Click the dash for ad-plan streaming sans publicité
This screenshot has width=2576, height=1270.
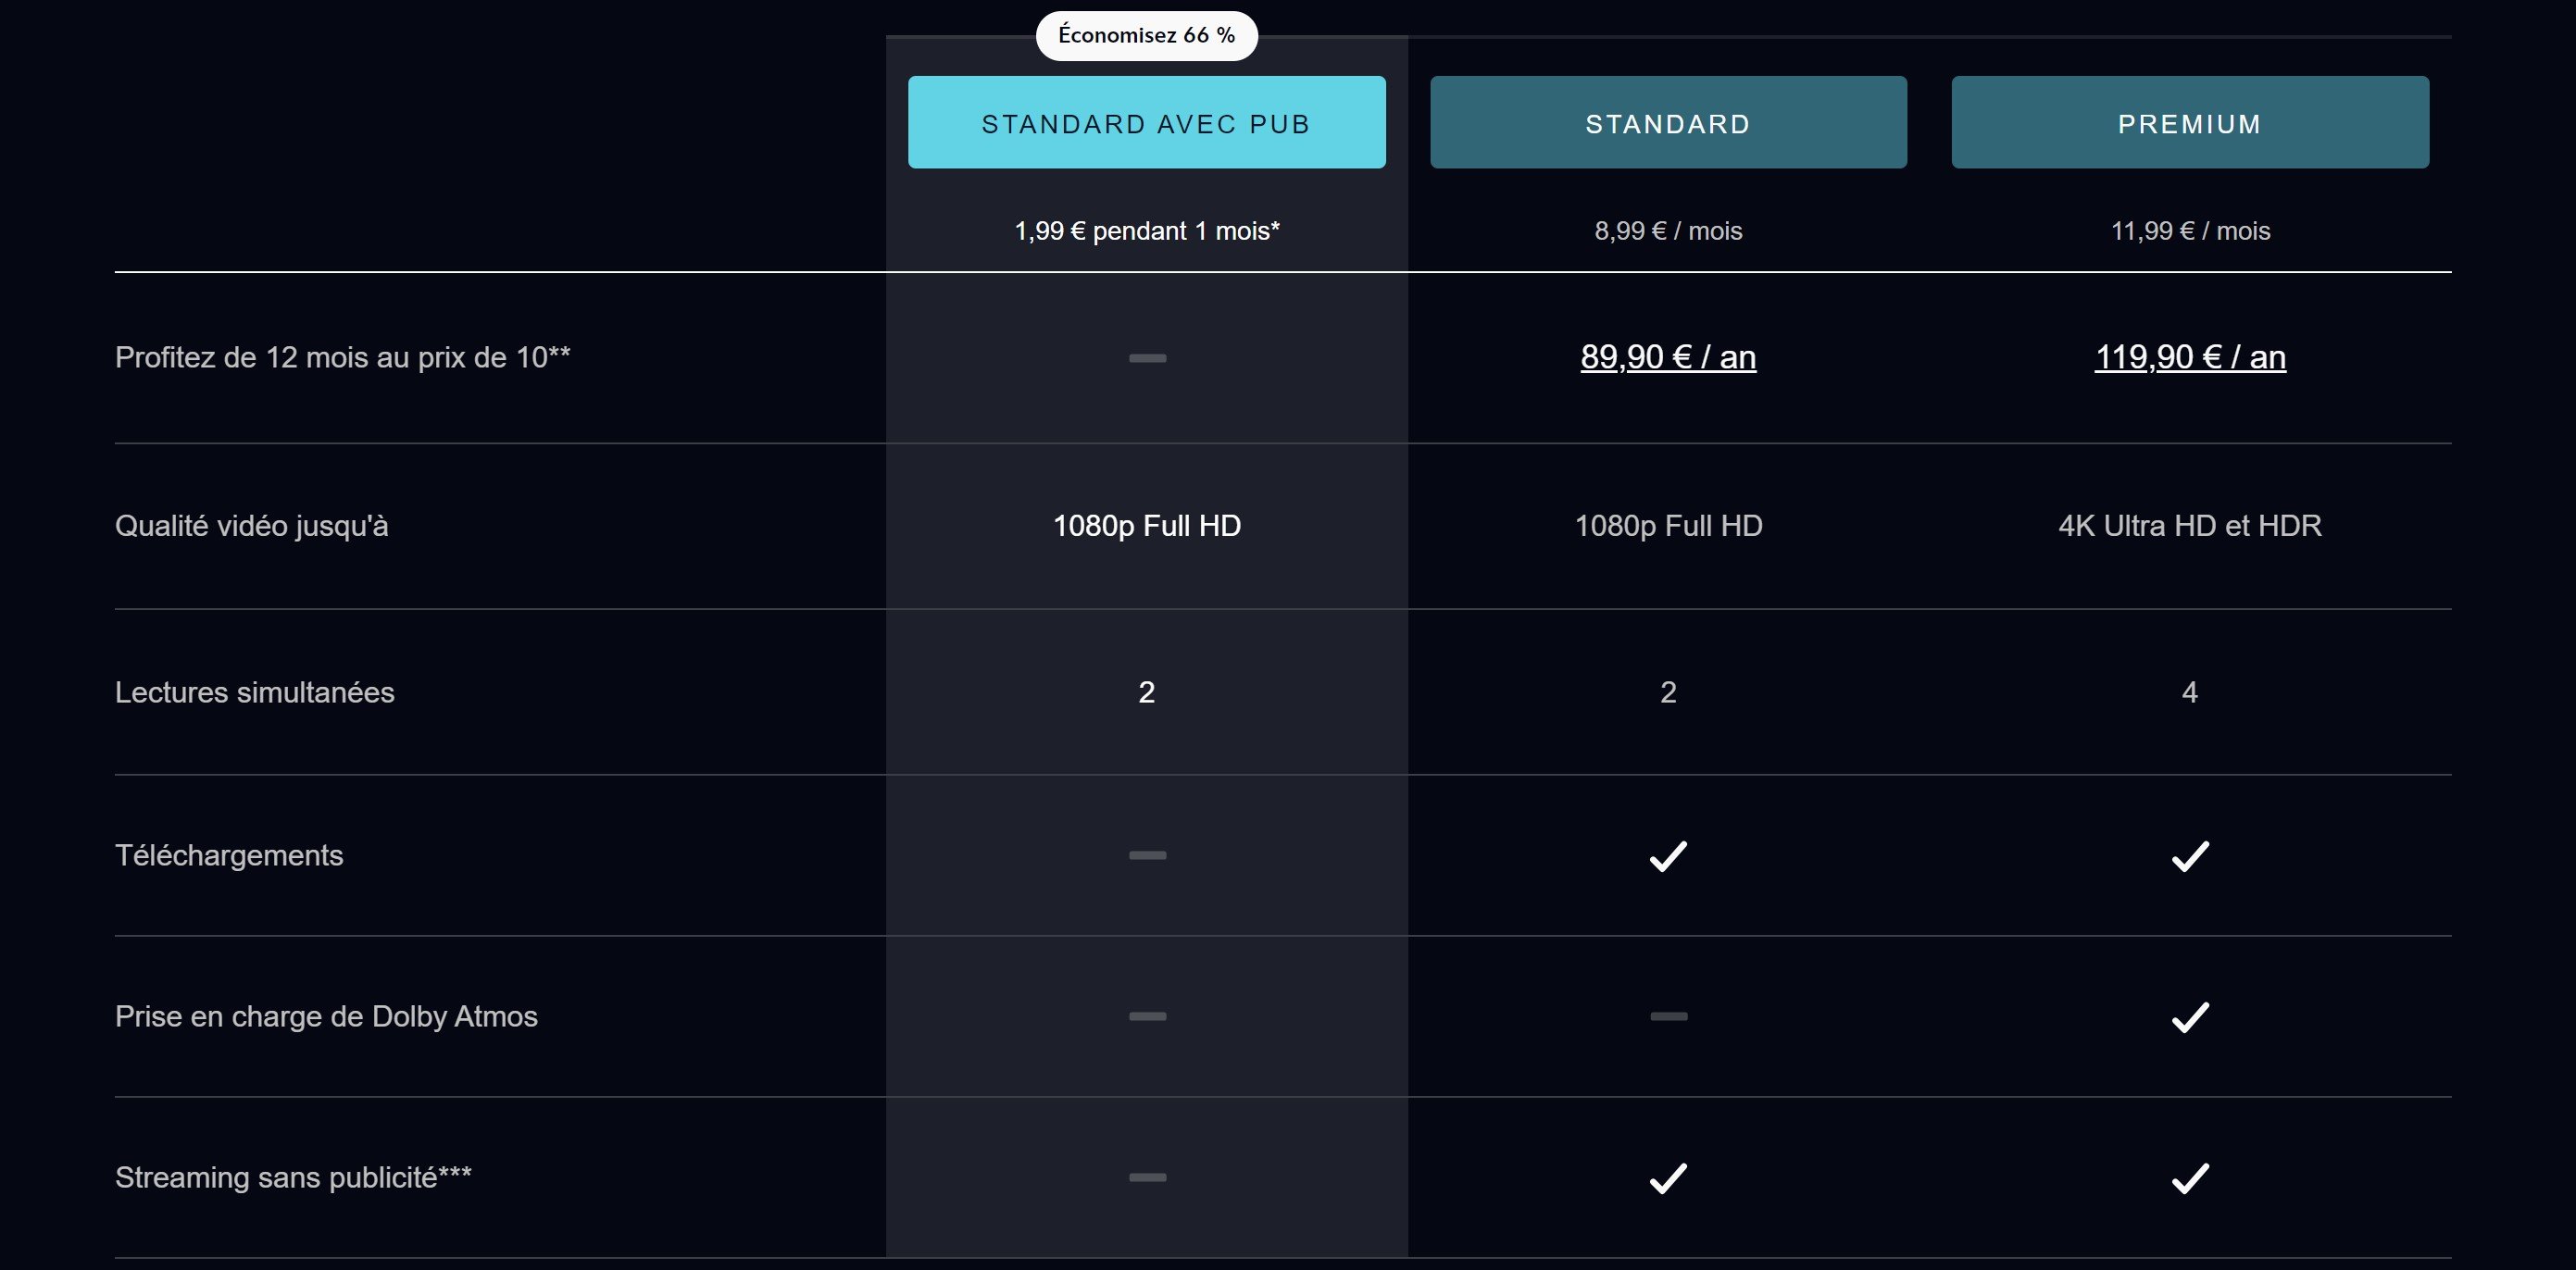[1147, 1178]
